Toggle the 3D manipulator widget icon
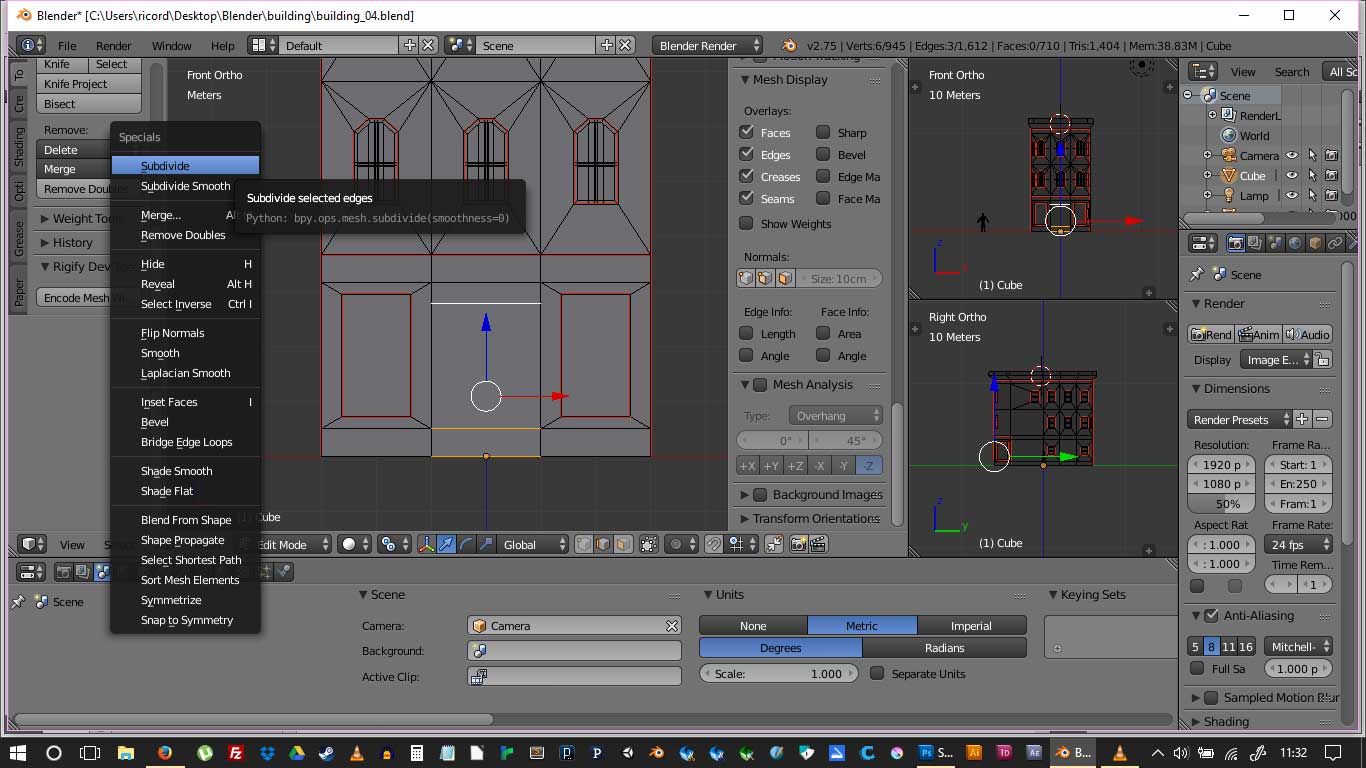The height and width of the screenshot is (768, 1366). tap(427, 545)
